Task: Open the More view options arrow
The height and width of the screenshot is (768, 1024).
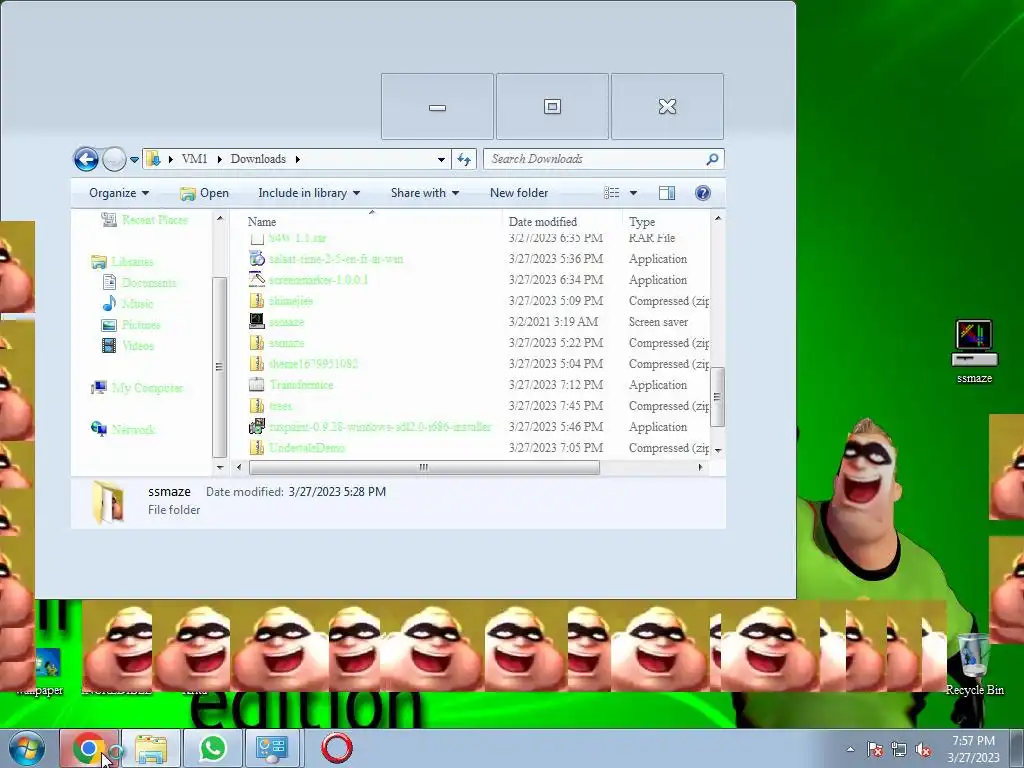Action: point(633,193)
